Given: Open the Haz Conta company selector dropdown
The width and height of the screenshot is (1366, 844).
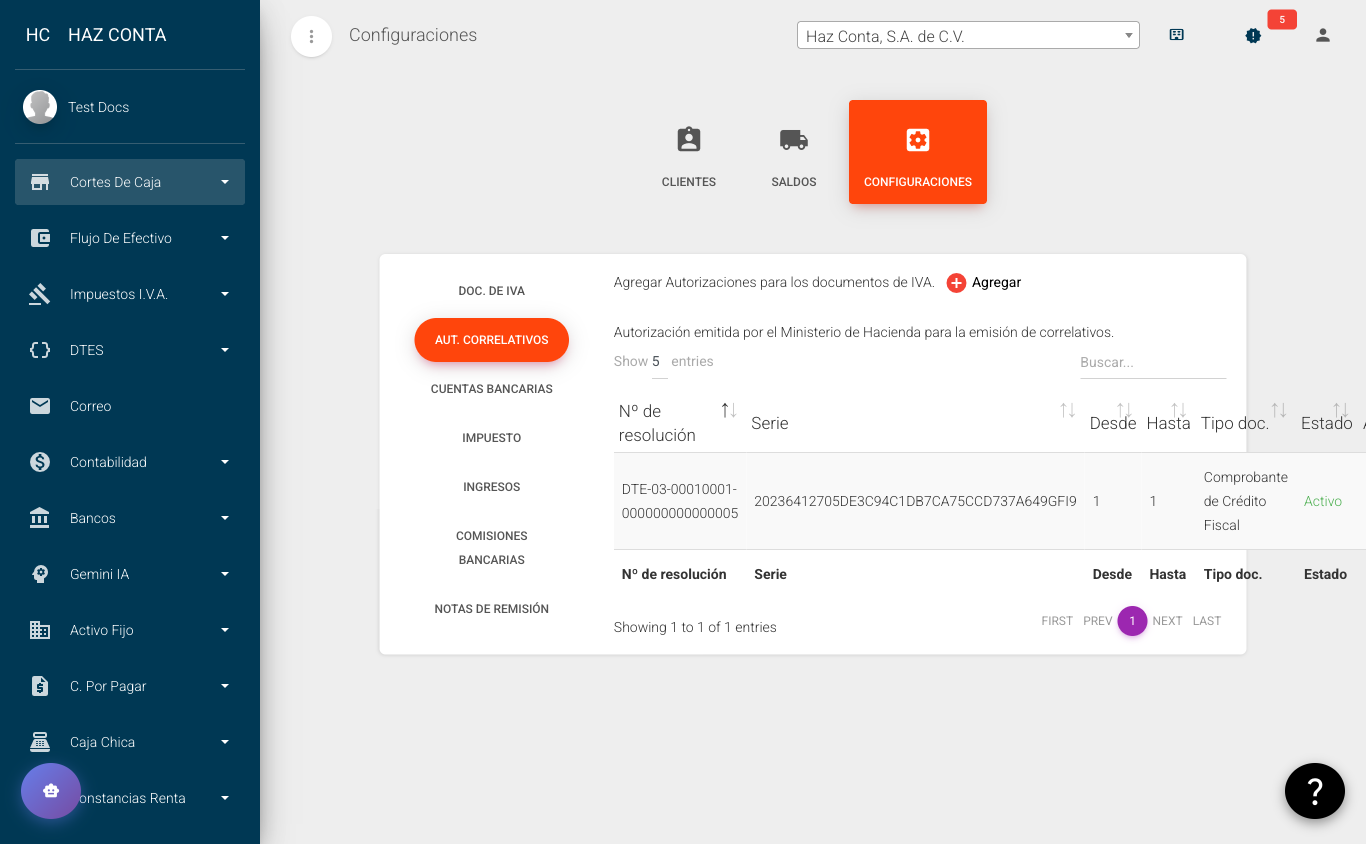Looking at the screenshot, I should 967,34.
